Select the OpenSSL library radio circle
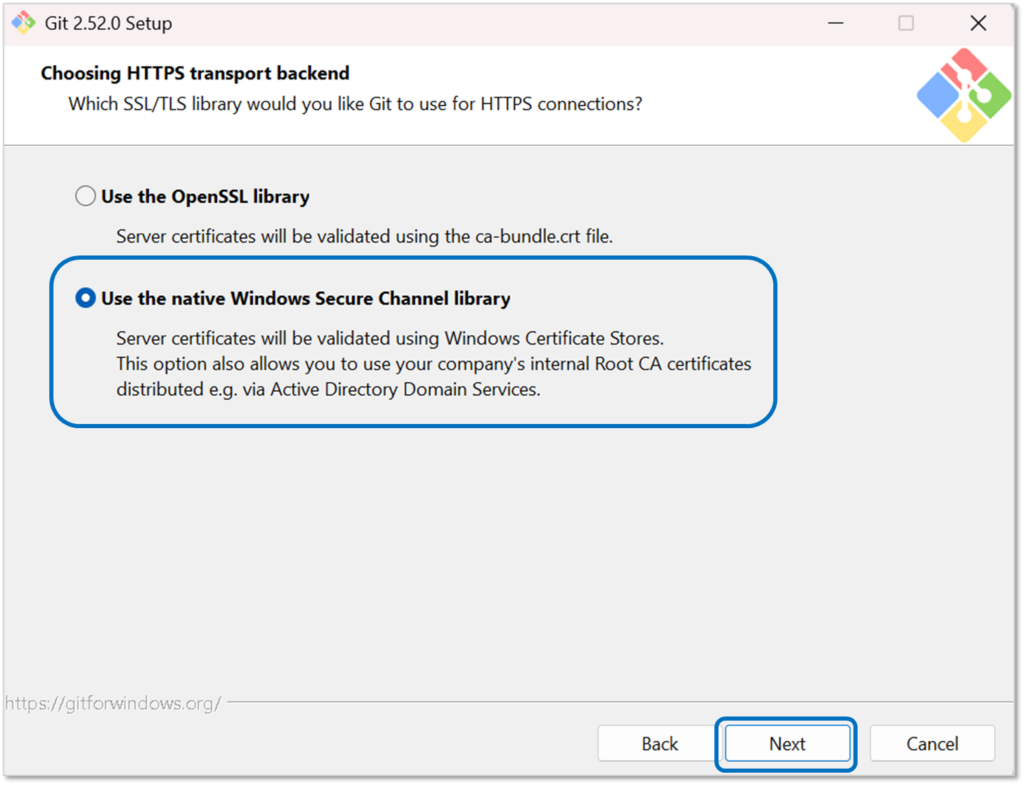Screen dimensions: 1024x785 (86, 197)
